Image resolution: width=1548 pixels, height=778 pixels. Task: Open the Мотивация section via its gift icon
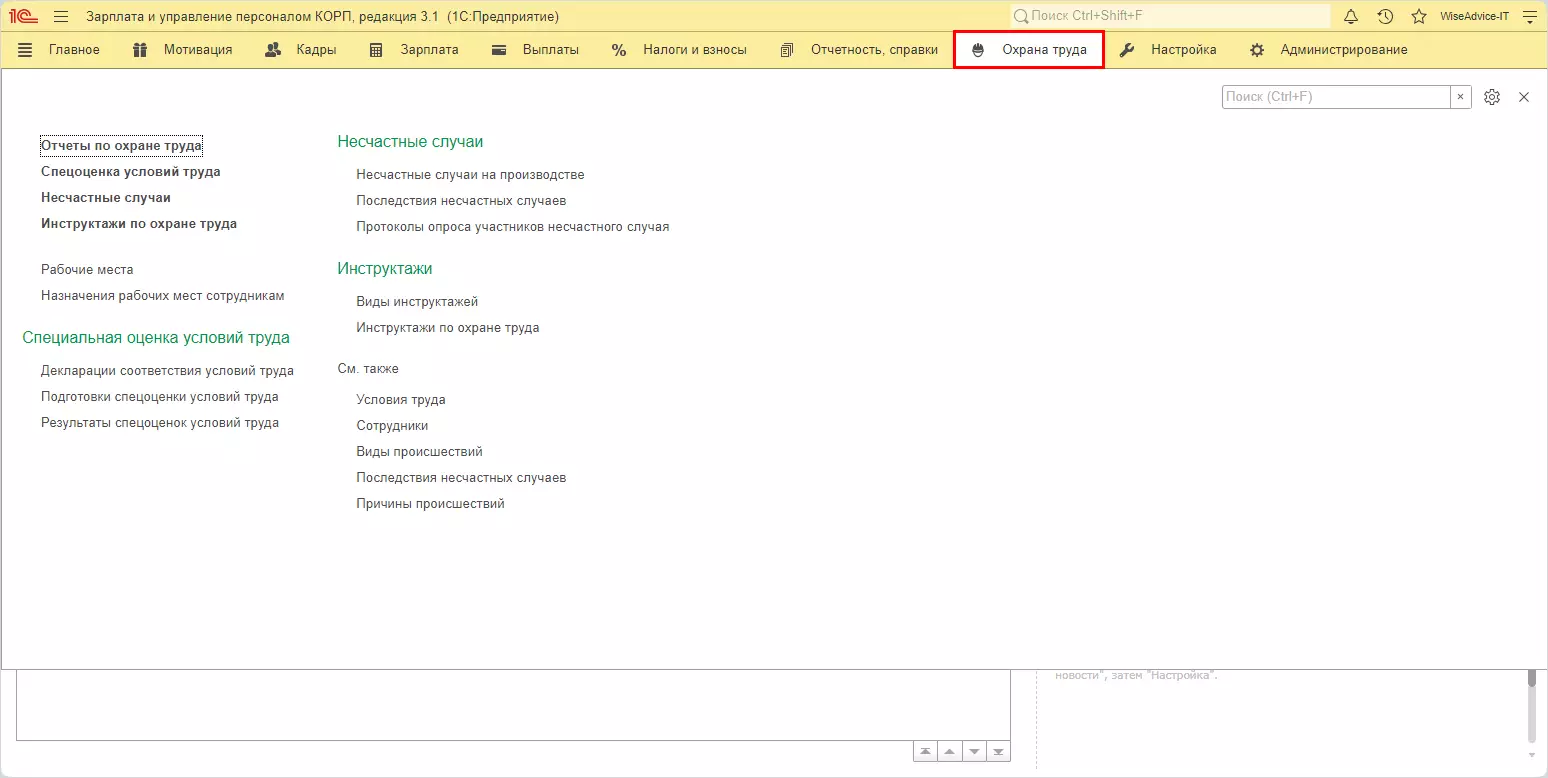pos(140,50)
